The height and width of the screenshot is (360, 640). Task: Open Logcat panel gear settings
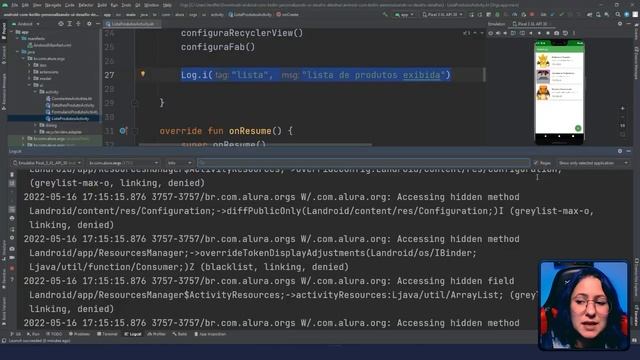[620, 151]
